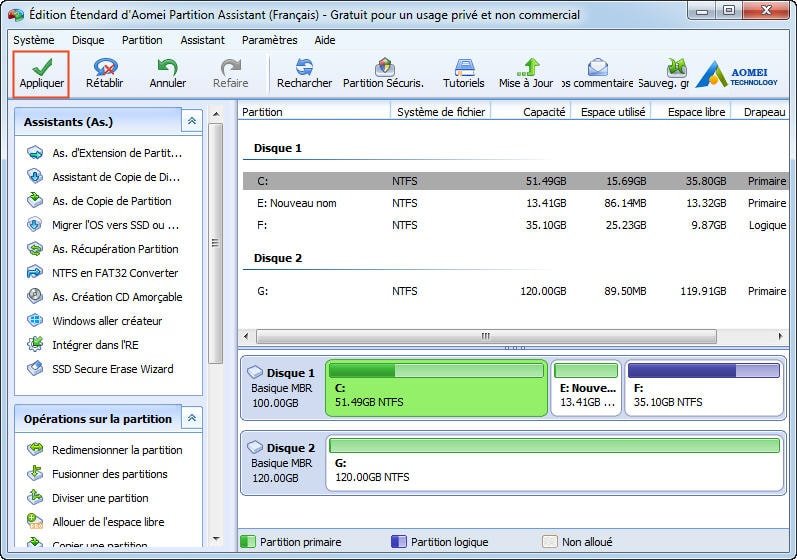Click the Disque 2 group header
The width and height of the screenshot is (797, 560).
(278, 258)
